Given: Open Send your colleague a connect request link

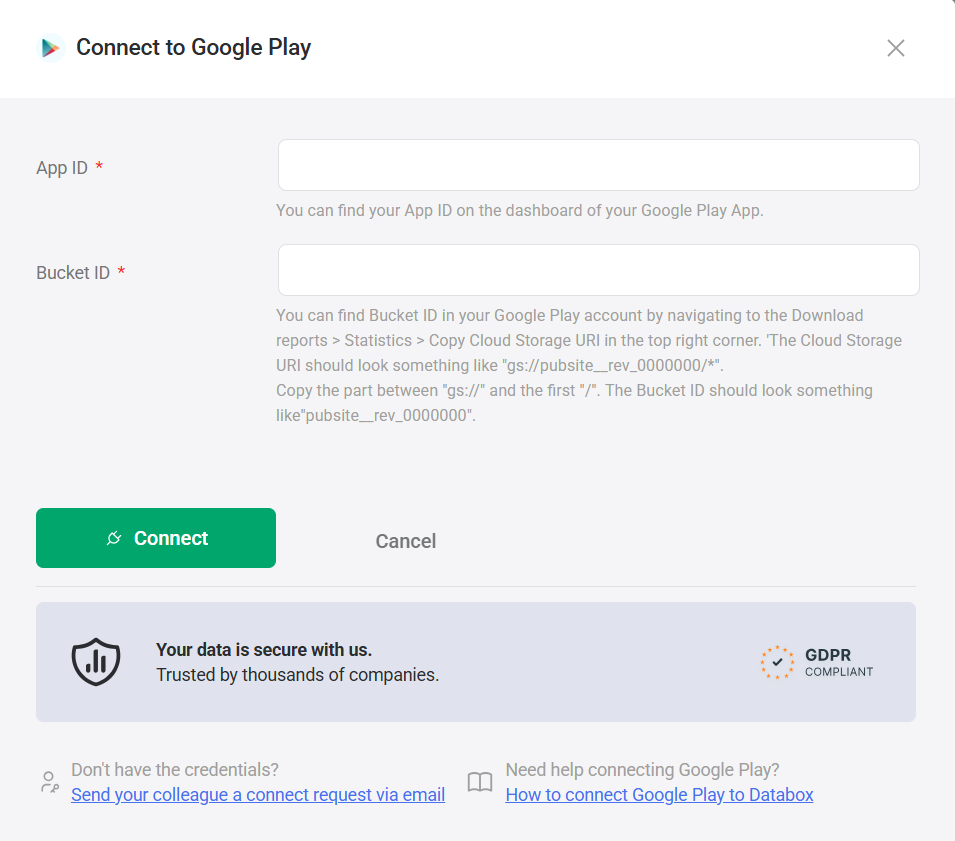Looking at the screenshot, I should click(x=258, y=795).
